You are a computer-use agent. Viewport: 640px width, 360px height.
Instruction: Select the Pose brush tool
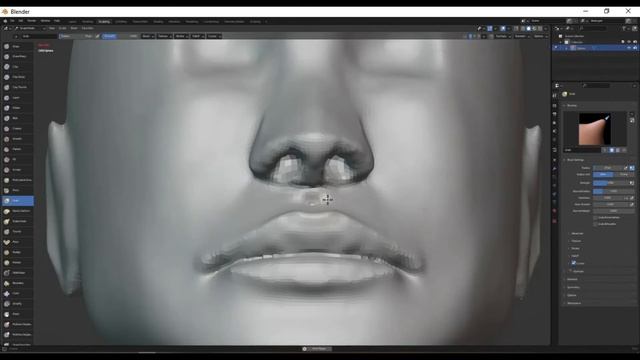[x=17, y=242]
